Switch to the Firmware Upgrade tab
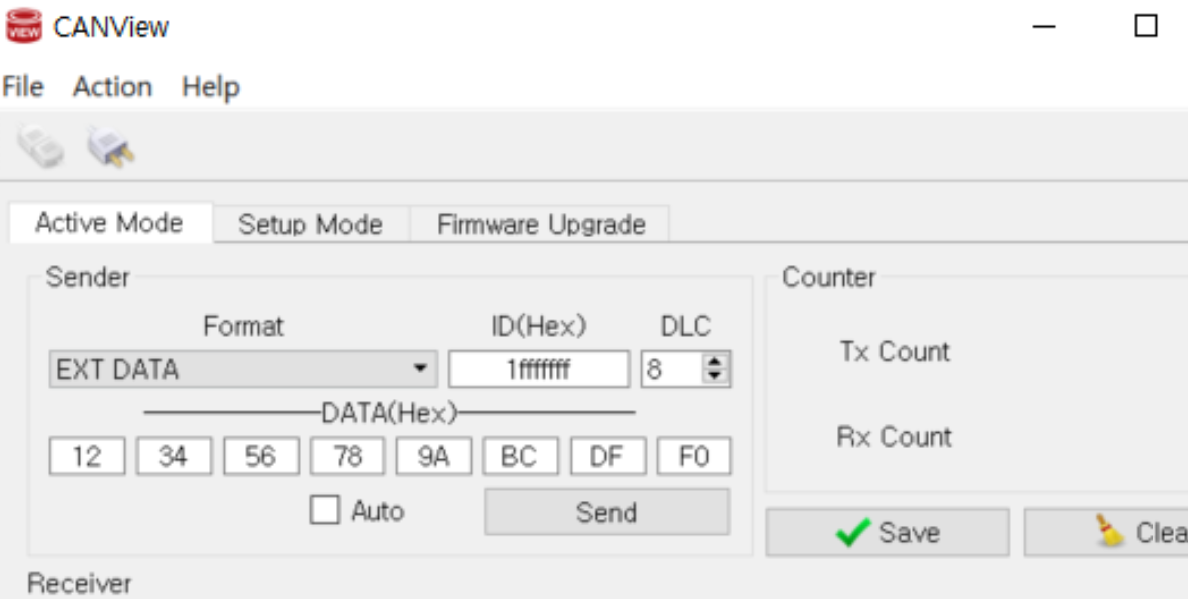Screen dimensions: 1188x599 click(541, 224)
